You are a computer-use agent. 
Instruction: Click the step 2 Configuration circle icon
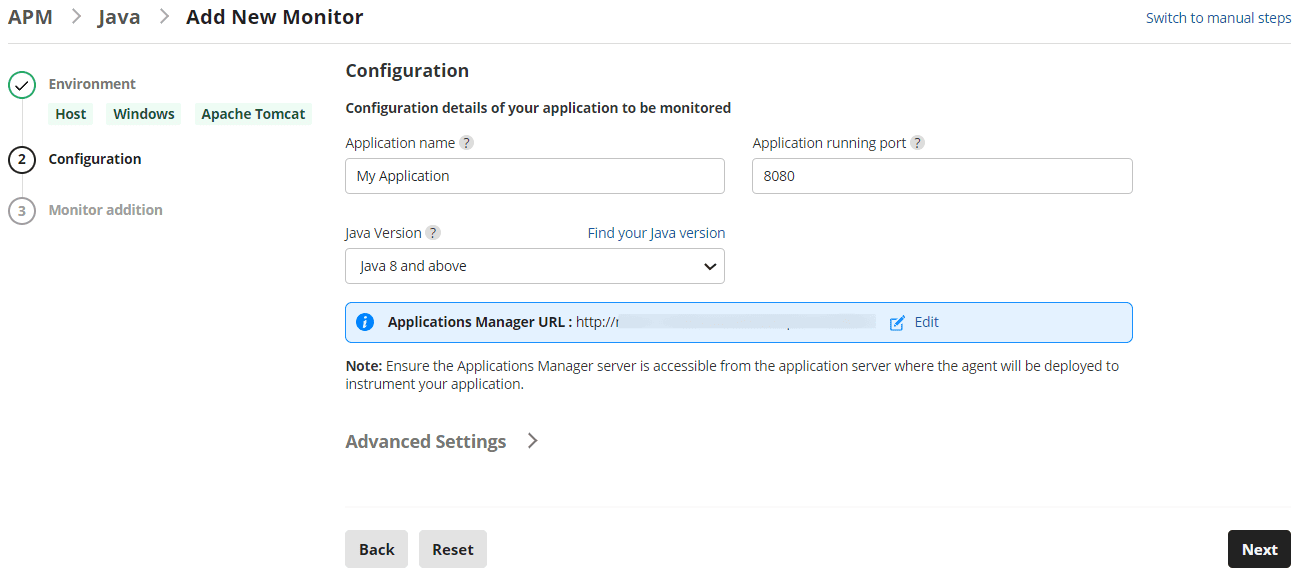point(22,160)
